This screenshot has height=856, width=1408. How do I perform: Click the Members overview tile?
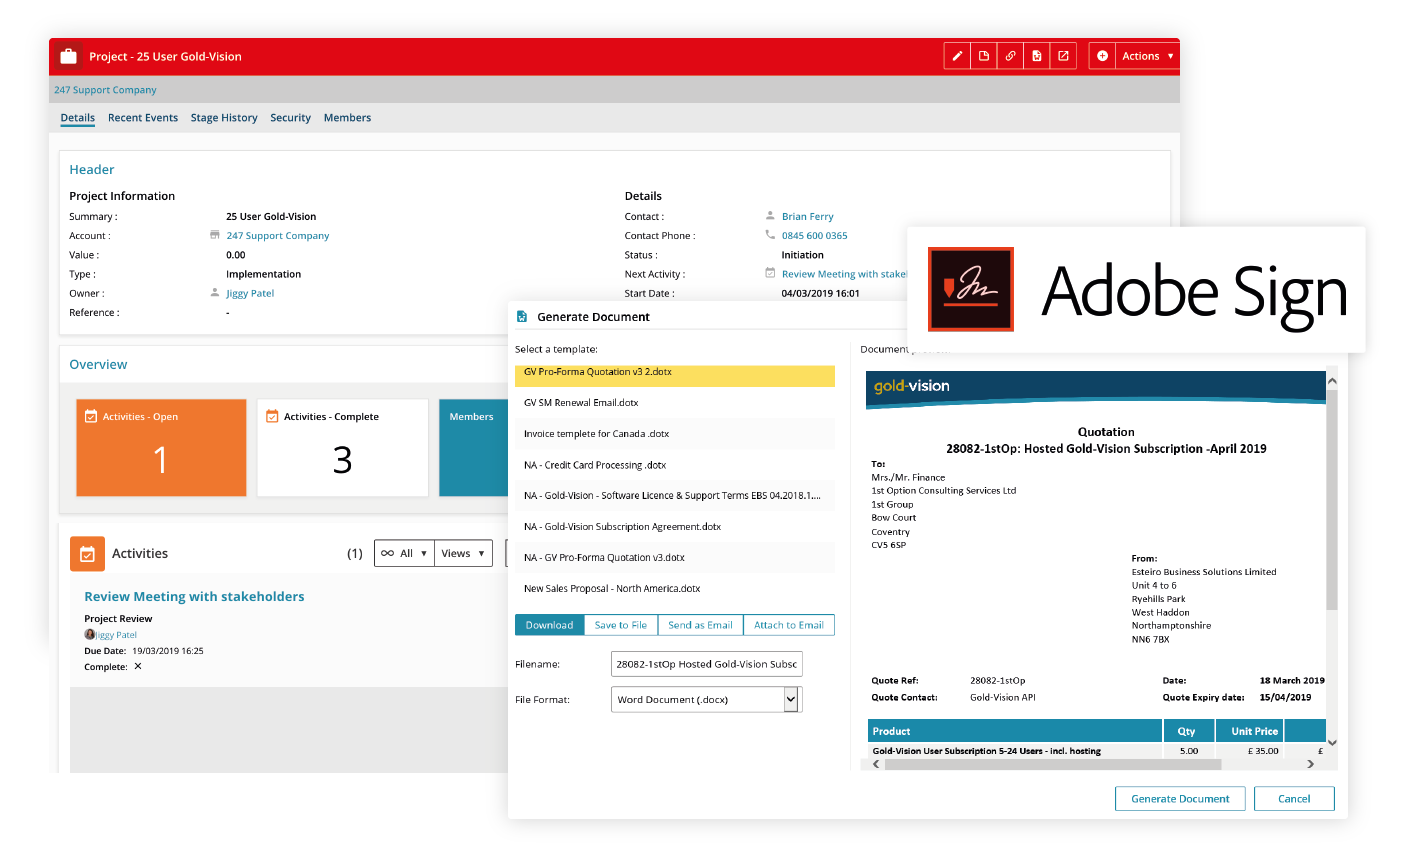(473, 447)
